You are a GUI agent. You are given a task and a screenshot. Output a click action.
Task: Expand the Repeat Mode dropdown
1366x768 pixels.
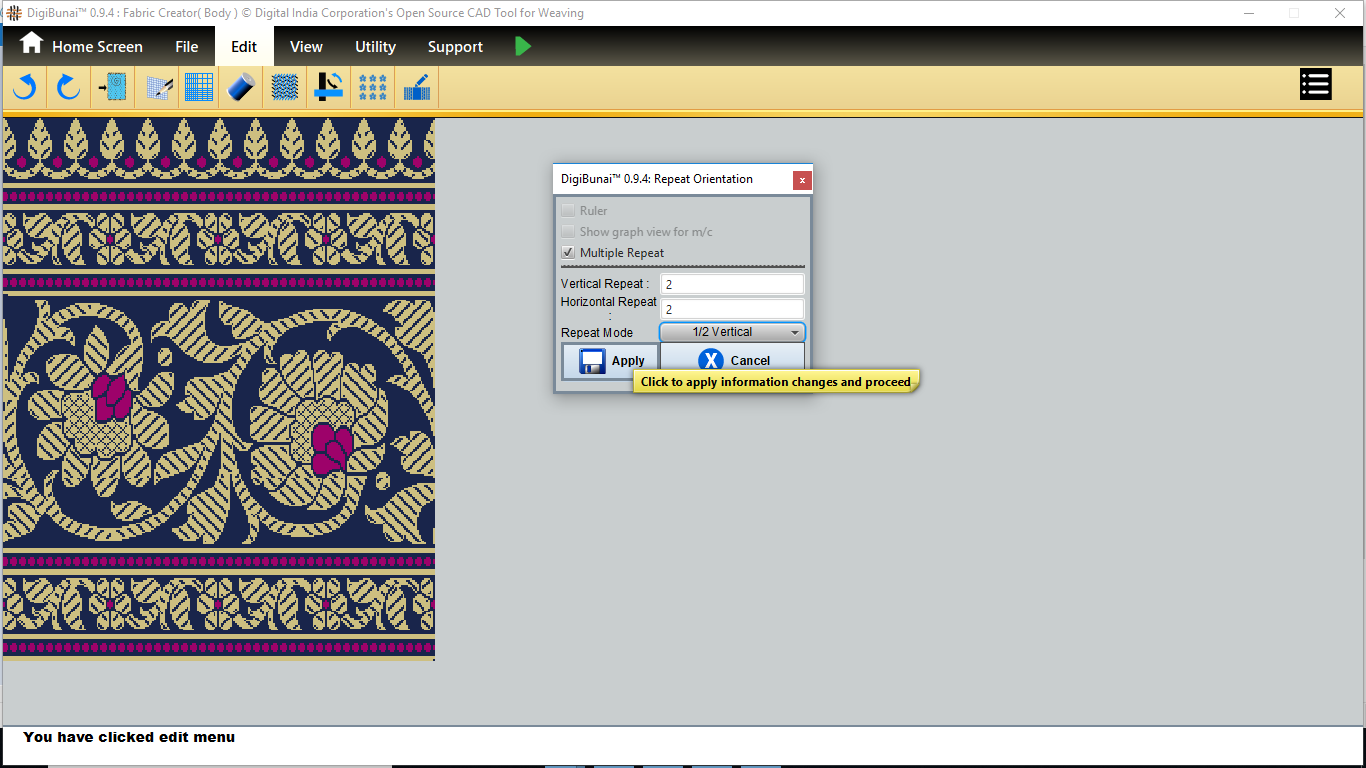[732, 332]
